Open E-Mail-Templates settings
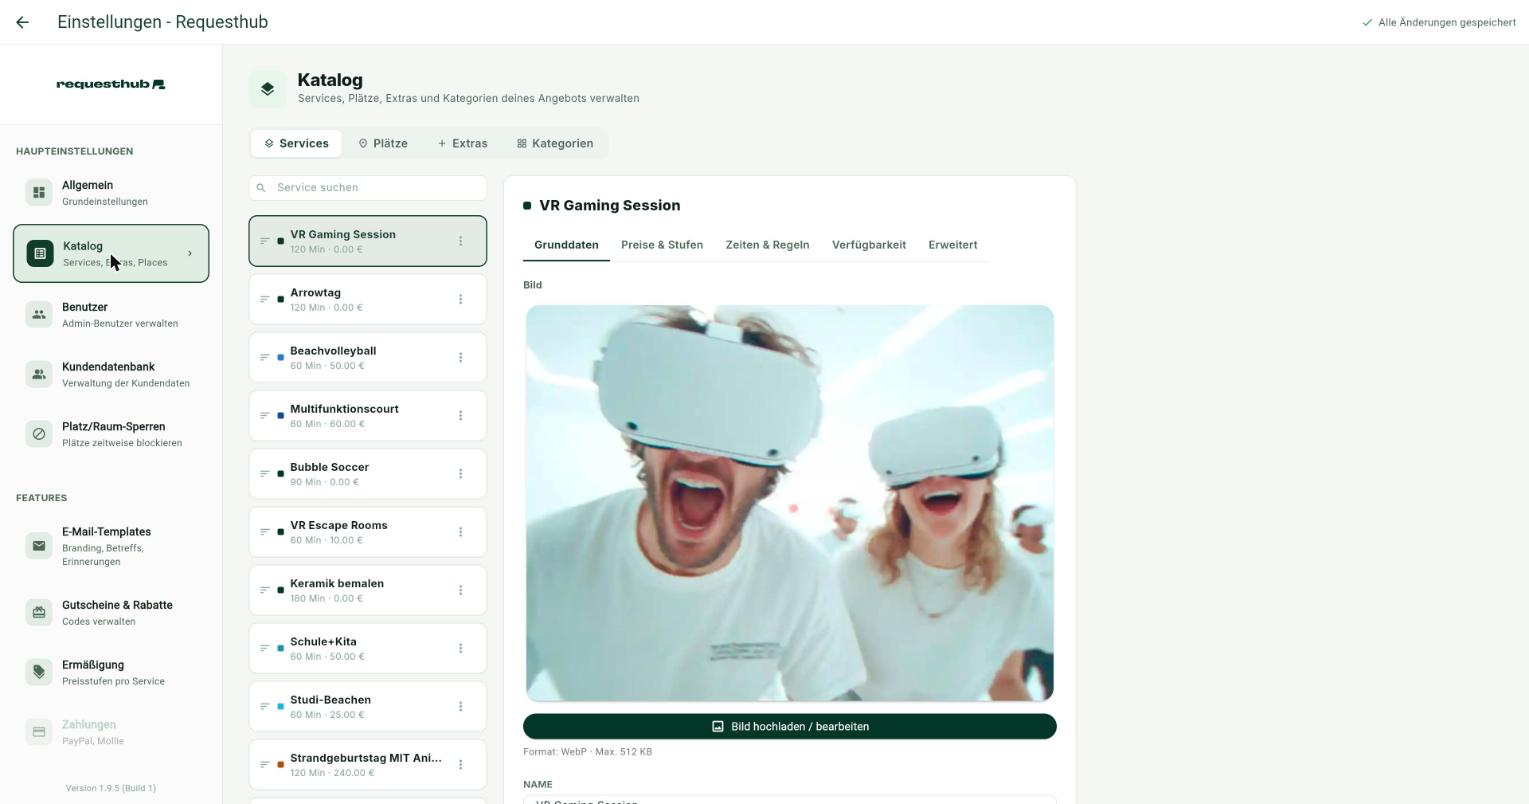This screenshot has height=804, width=1529. [x=111, y=546]
